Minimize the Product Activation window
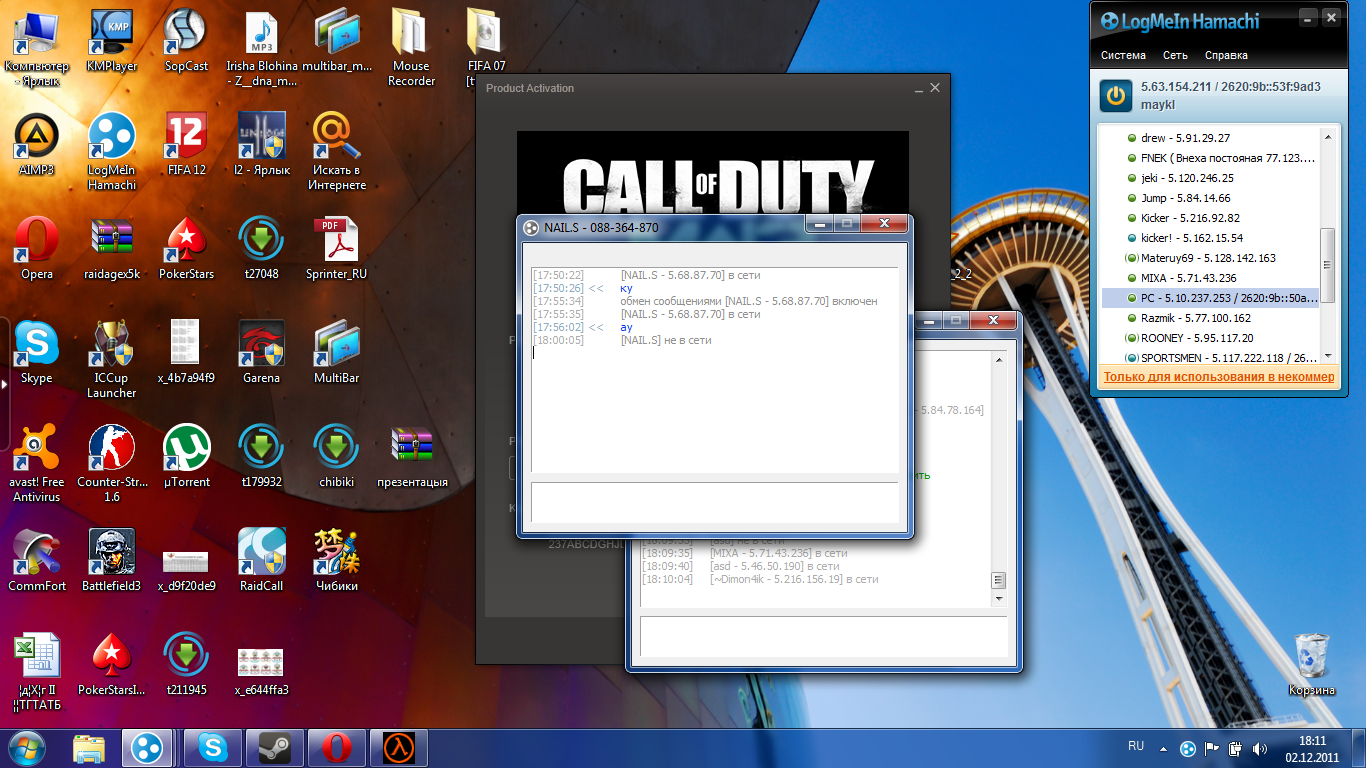1366x768 pixels. pyautogui.click(x=917, y=88)
